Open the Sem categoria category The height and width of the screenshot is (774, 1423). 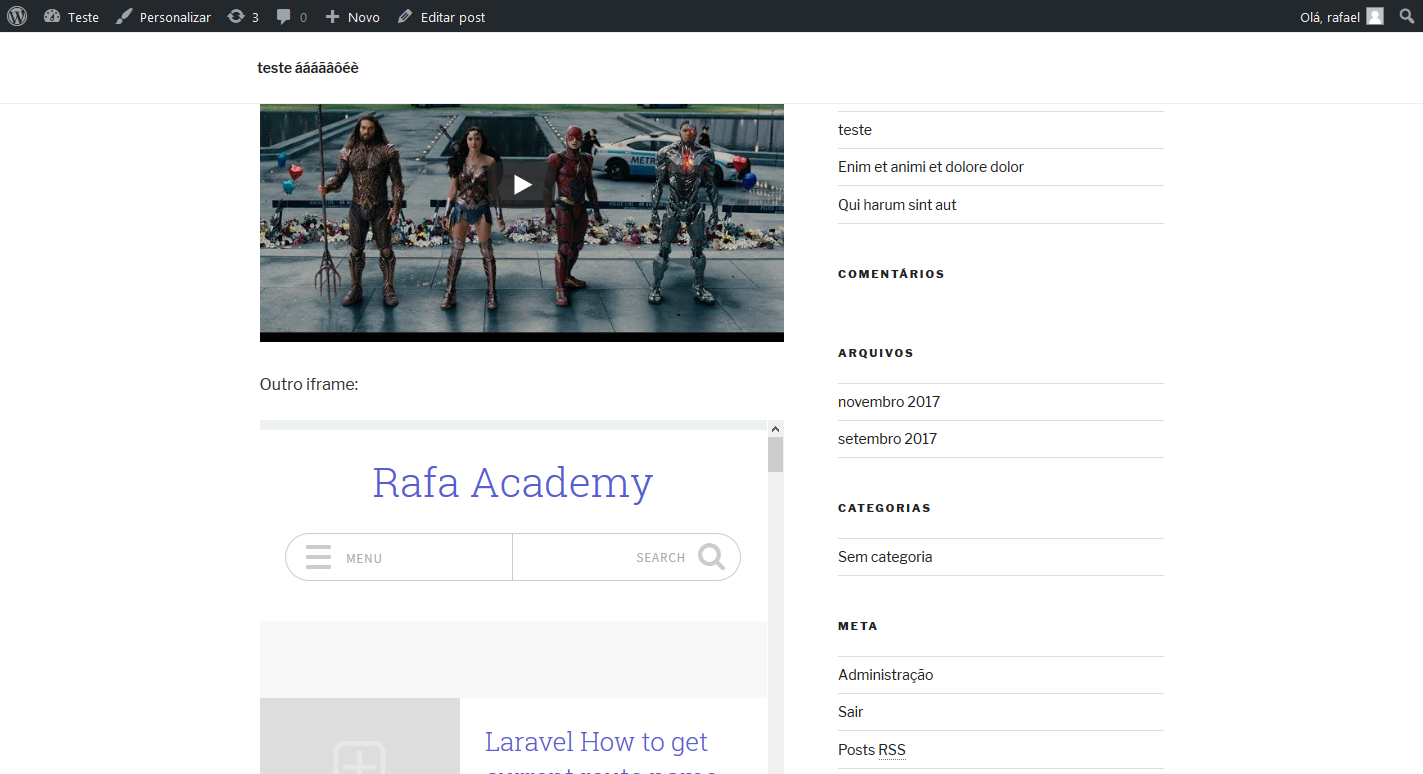(885, 557)
